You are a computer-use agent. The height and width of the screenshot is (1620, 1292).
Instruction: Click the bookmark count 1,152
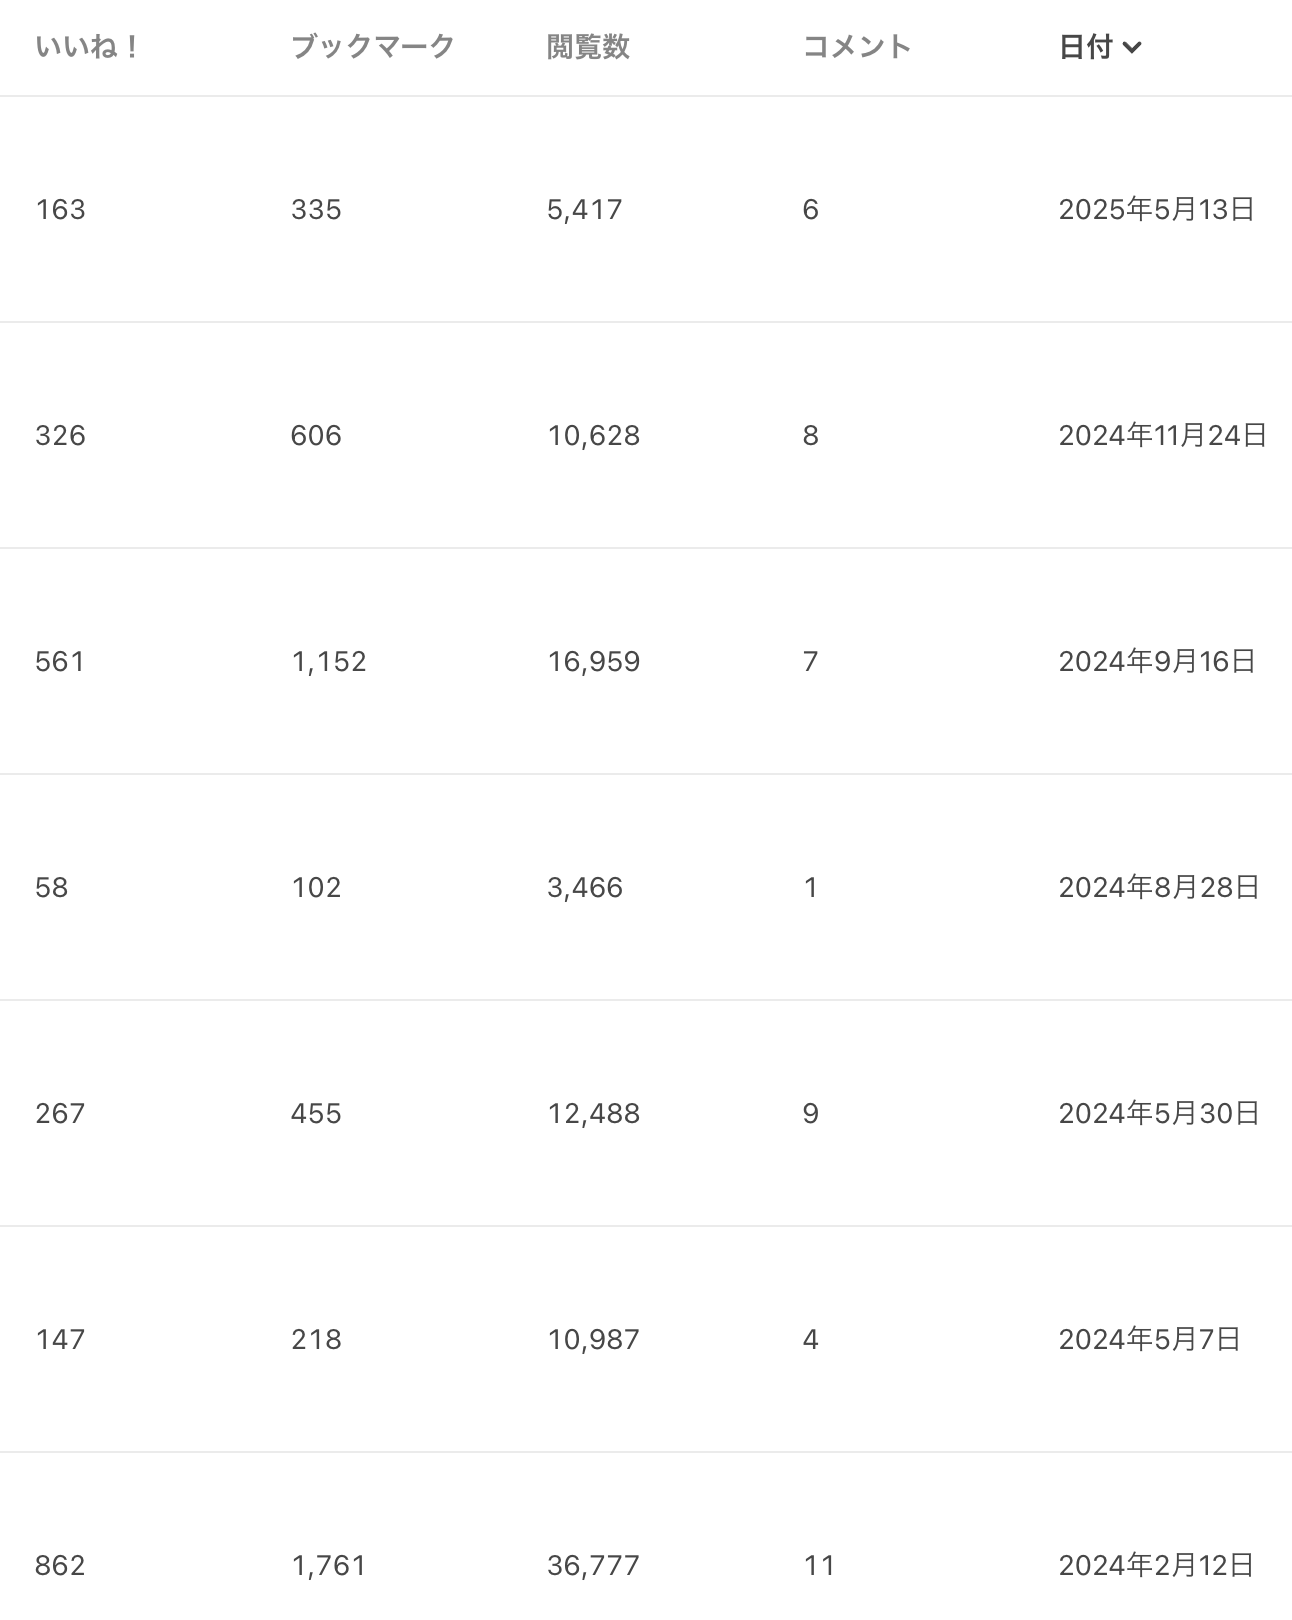tap(329, 661)
